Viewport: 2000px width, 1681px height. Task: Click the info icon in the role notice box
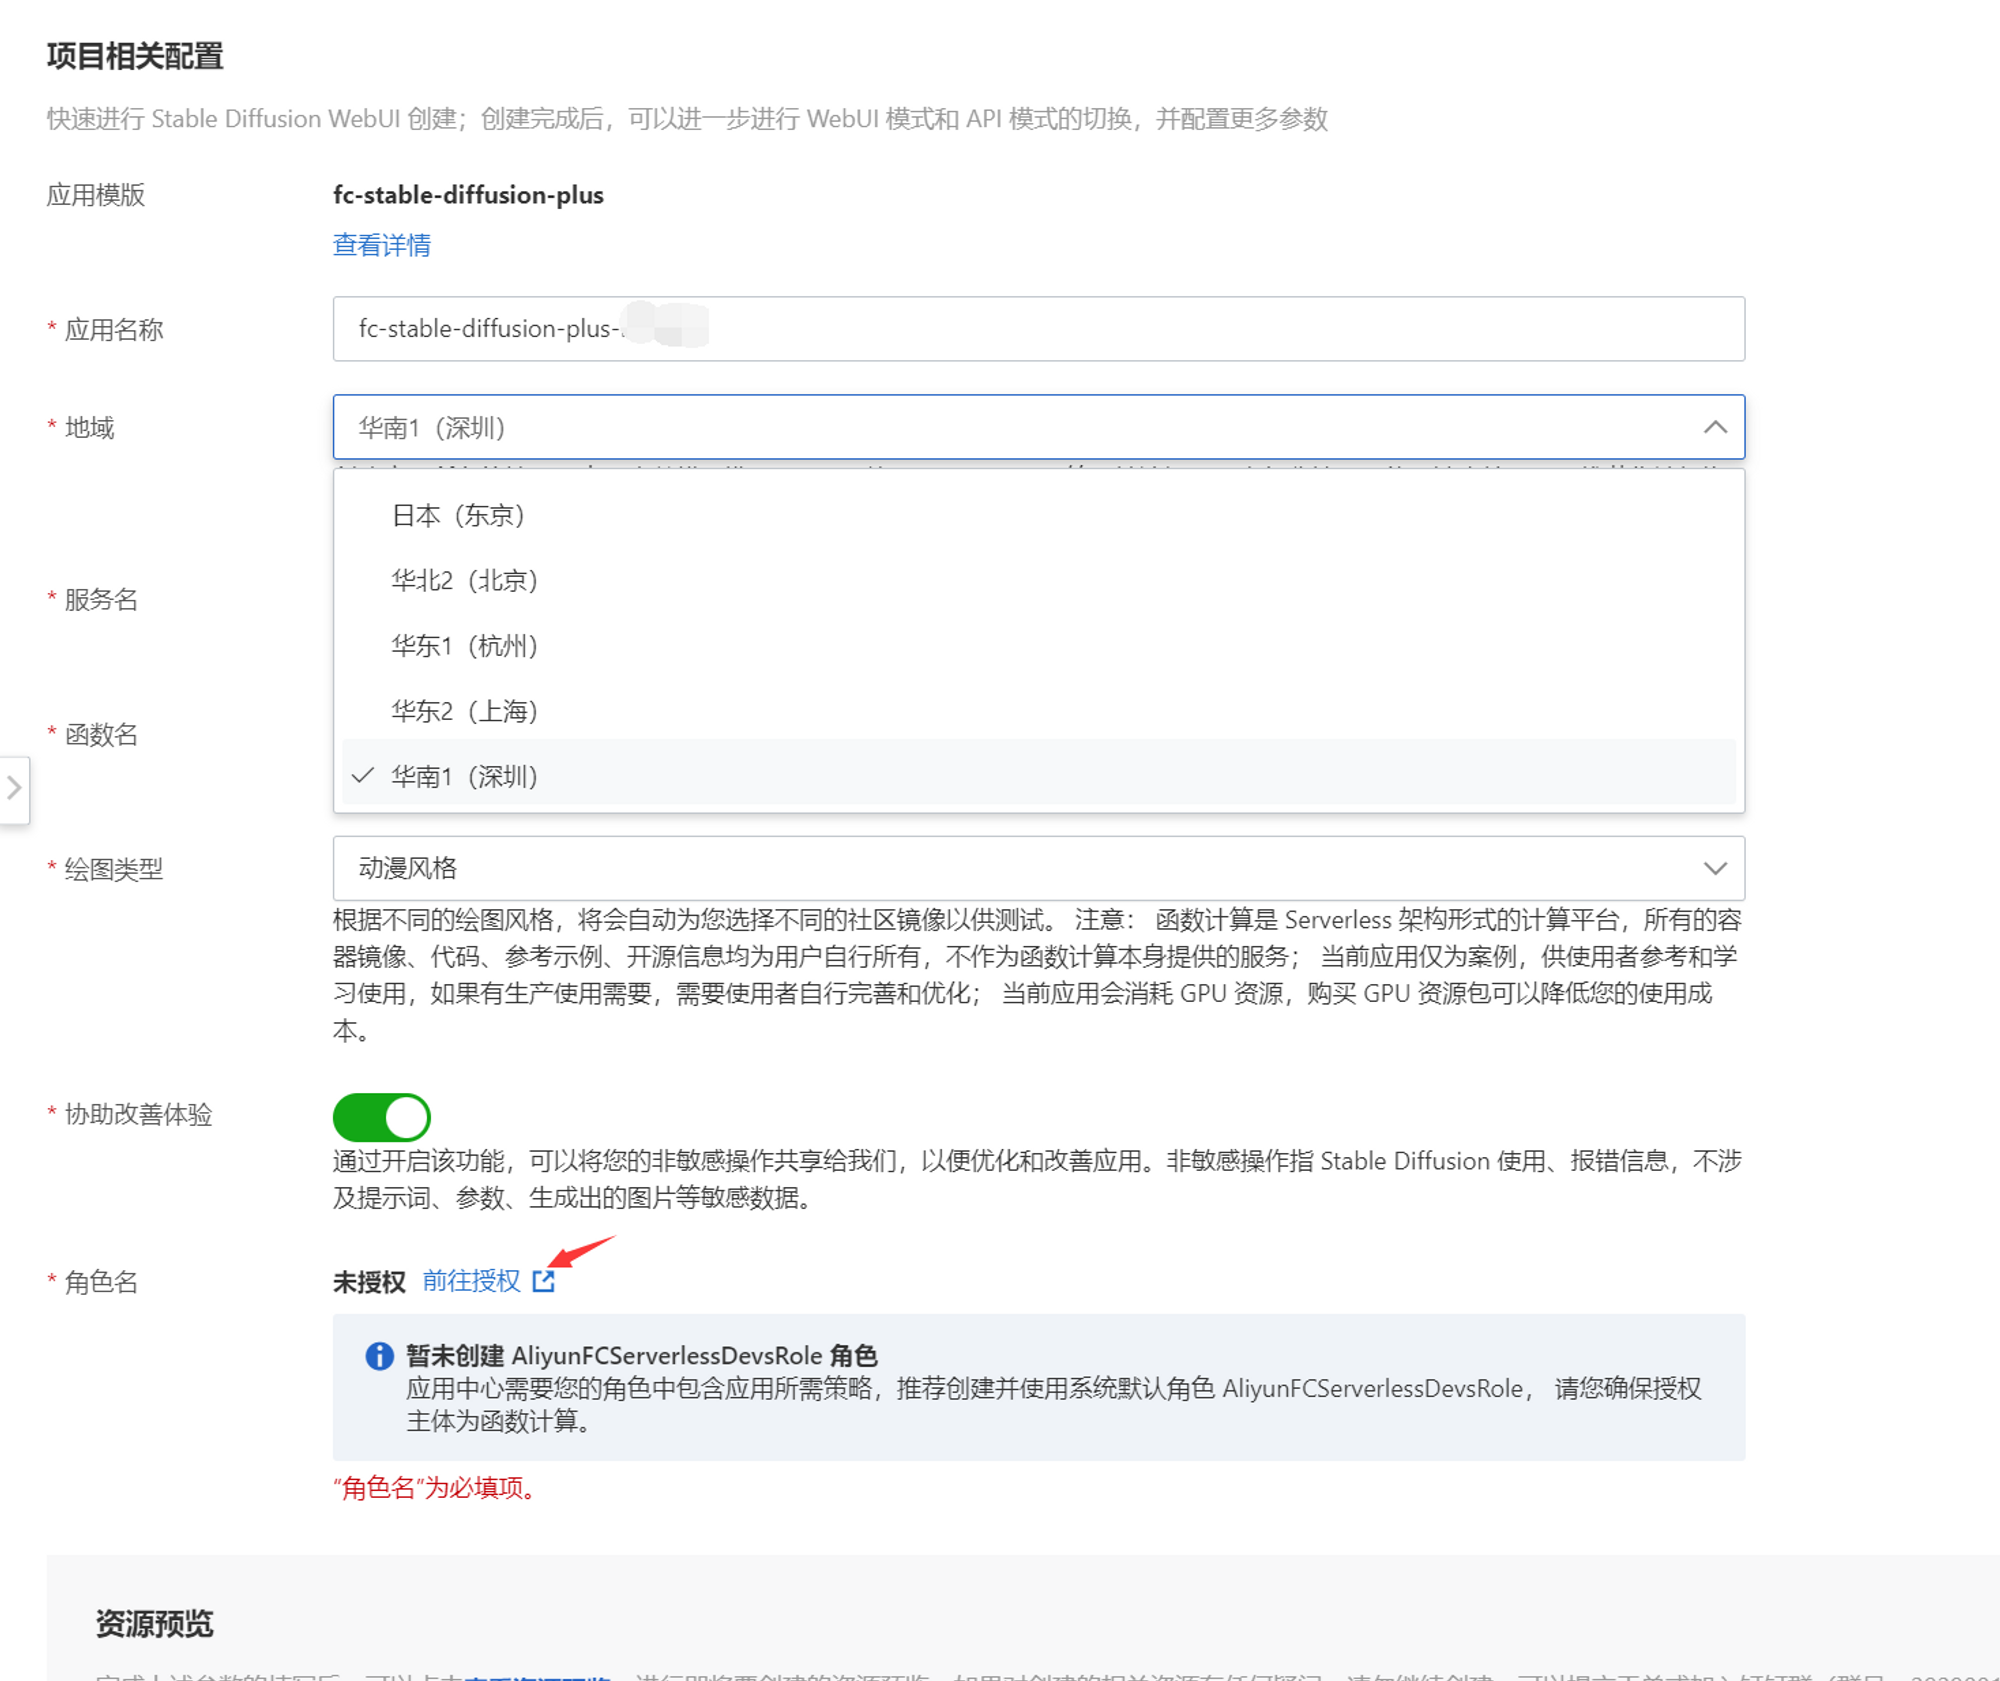[379, 1356]
